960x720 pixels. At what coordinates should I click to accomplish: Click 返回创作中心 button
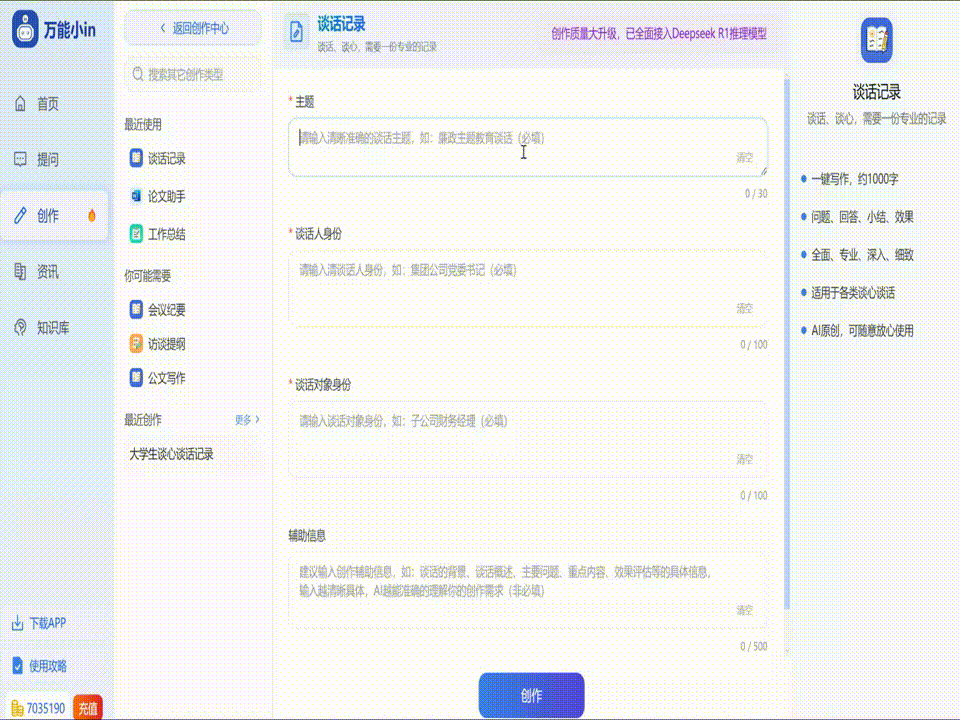click(193, 28)
